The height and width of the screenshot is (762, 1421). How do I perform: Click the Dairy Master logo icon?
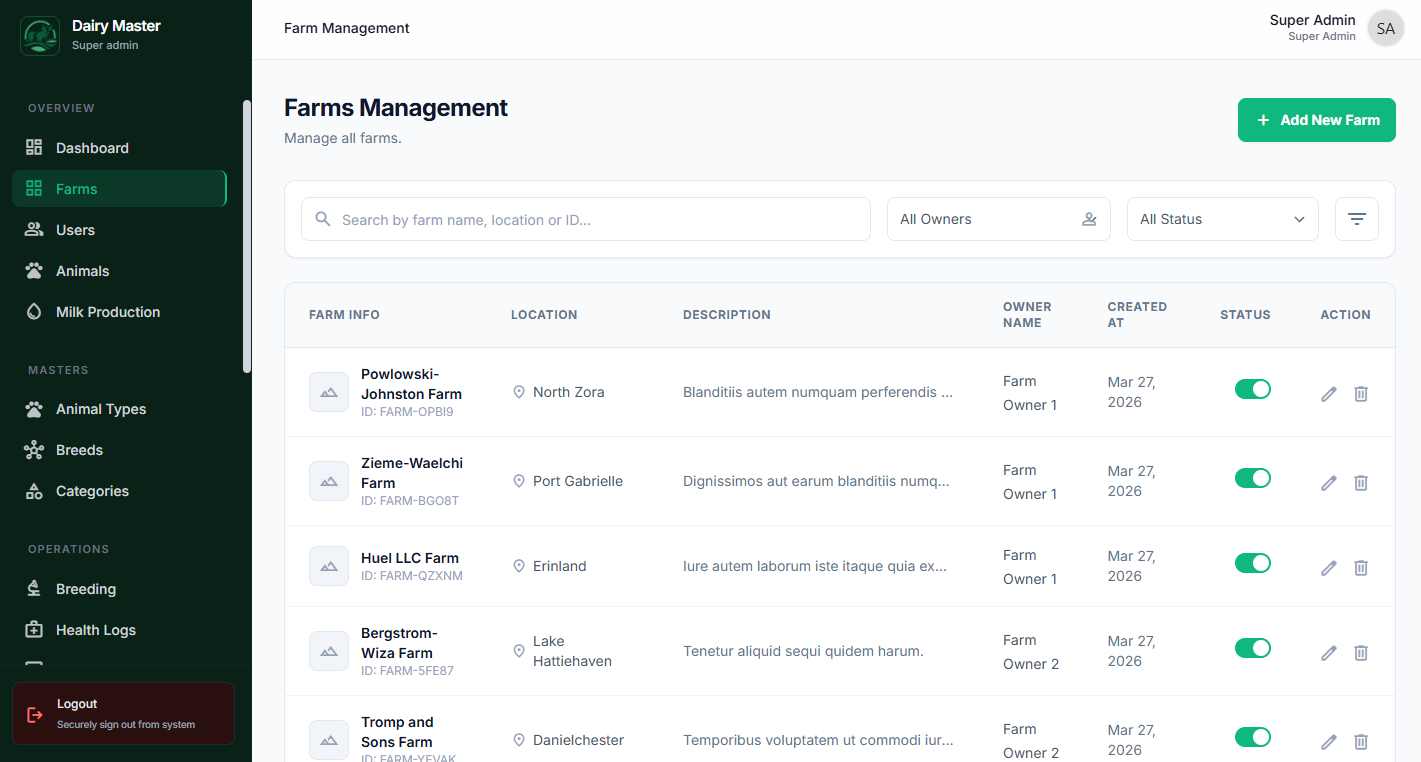40,36
